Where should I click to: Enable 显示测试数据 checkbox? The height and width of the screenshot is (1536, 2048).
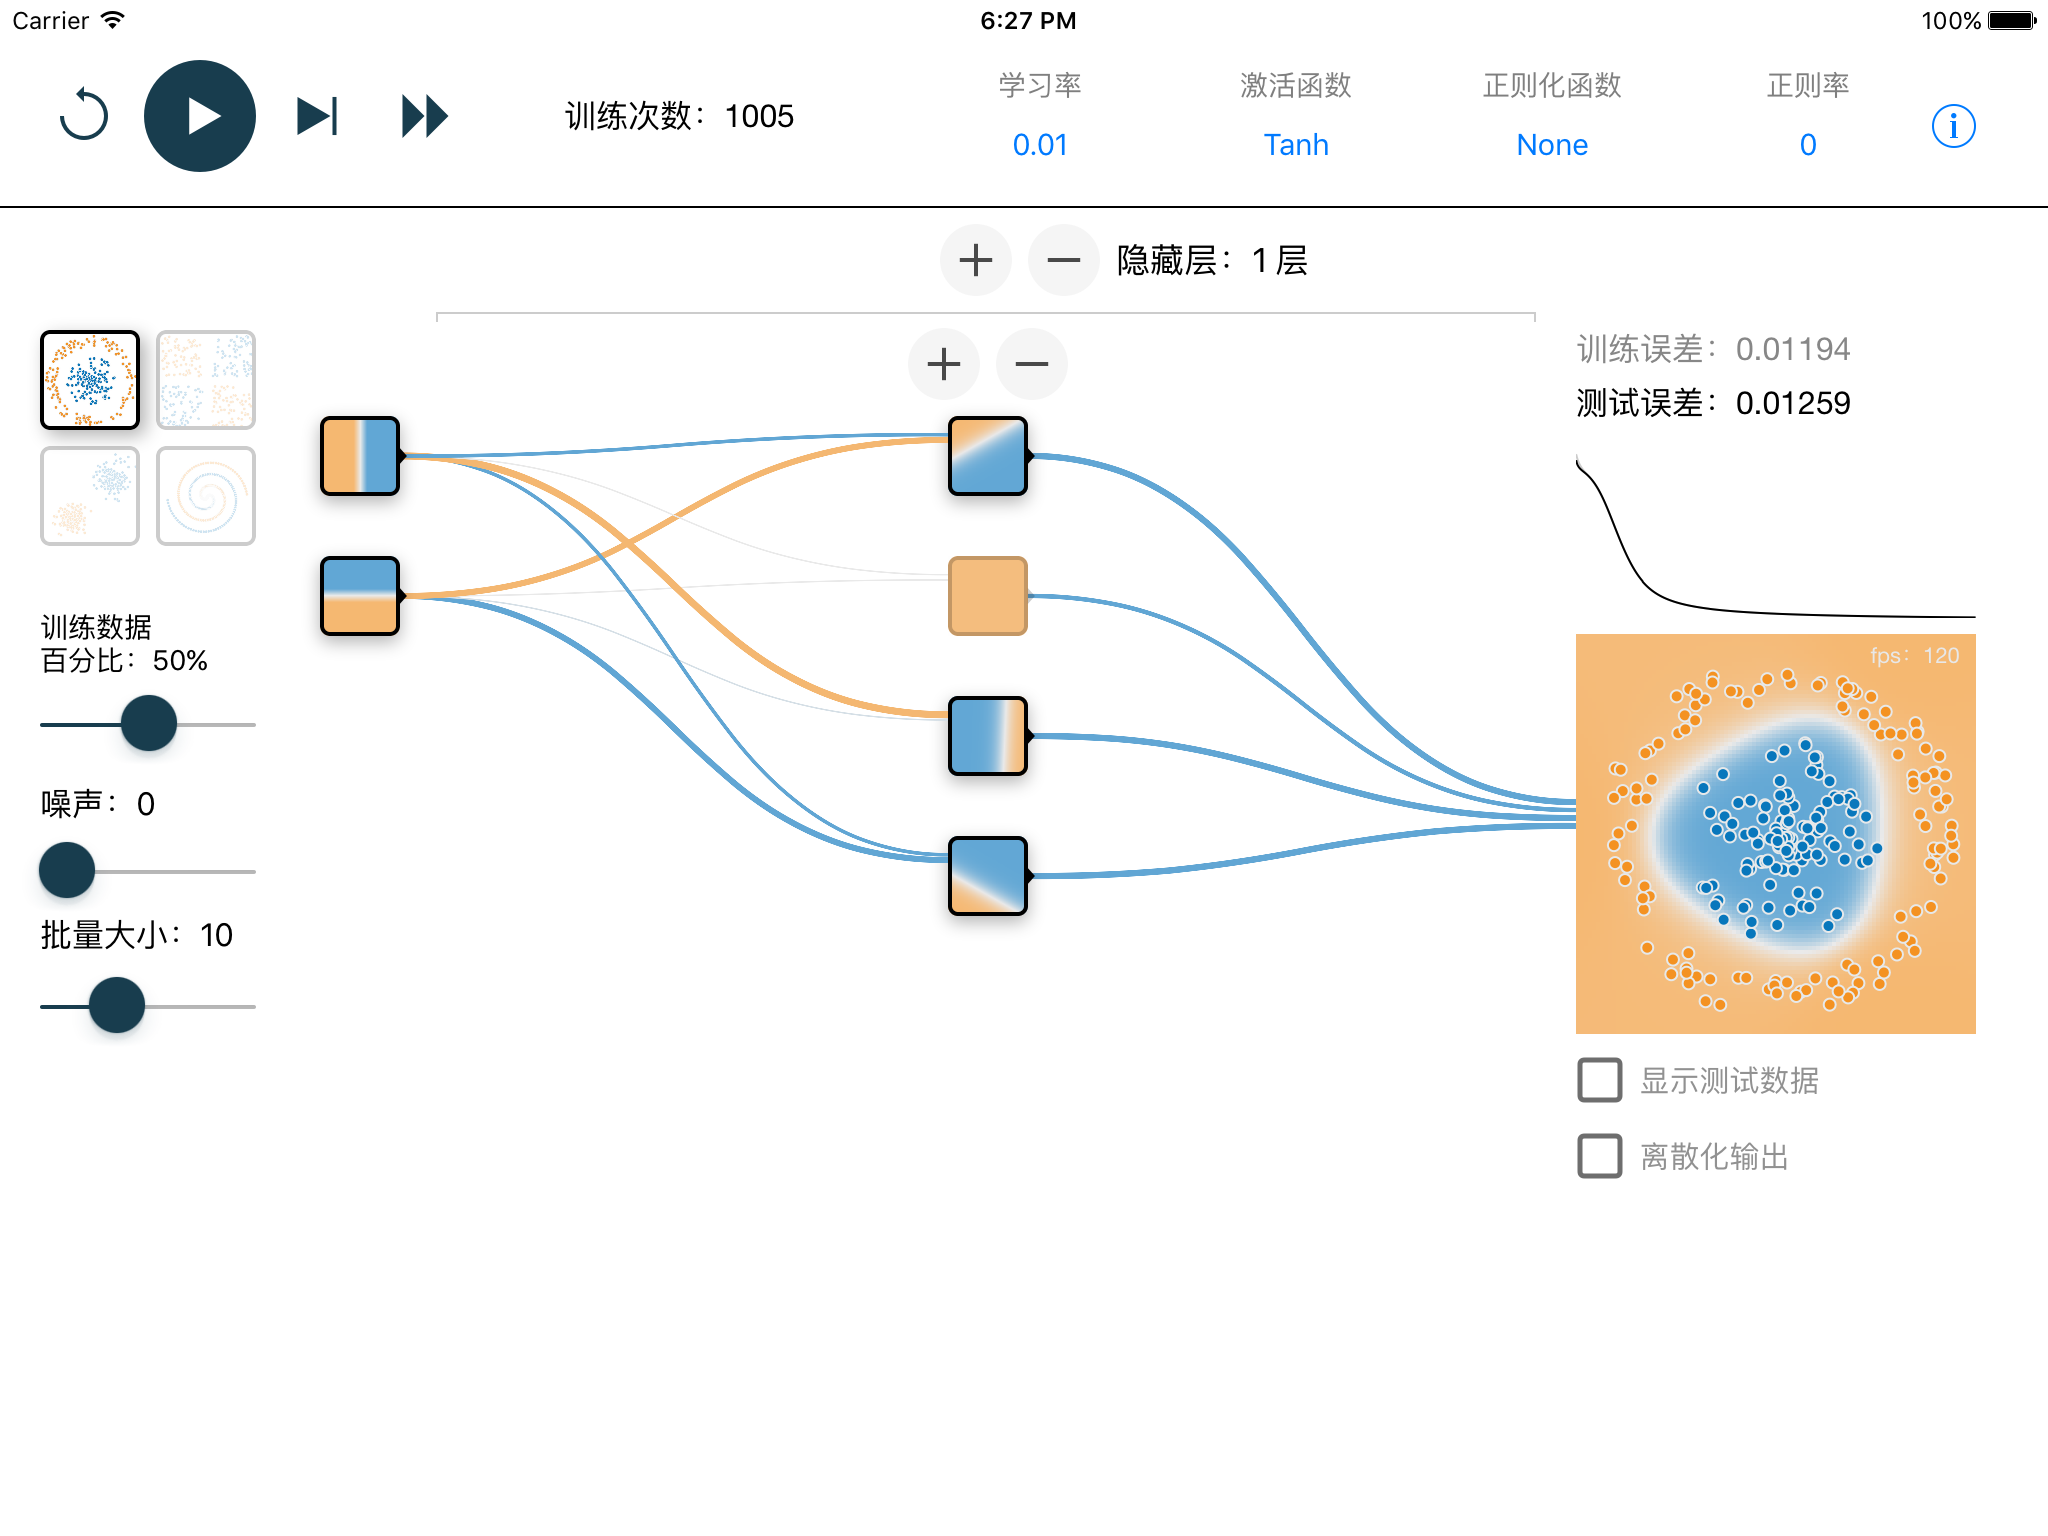tap(1599, 1080)
